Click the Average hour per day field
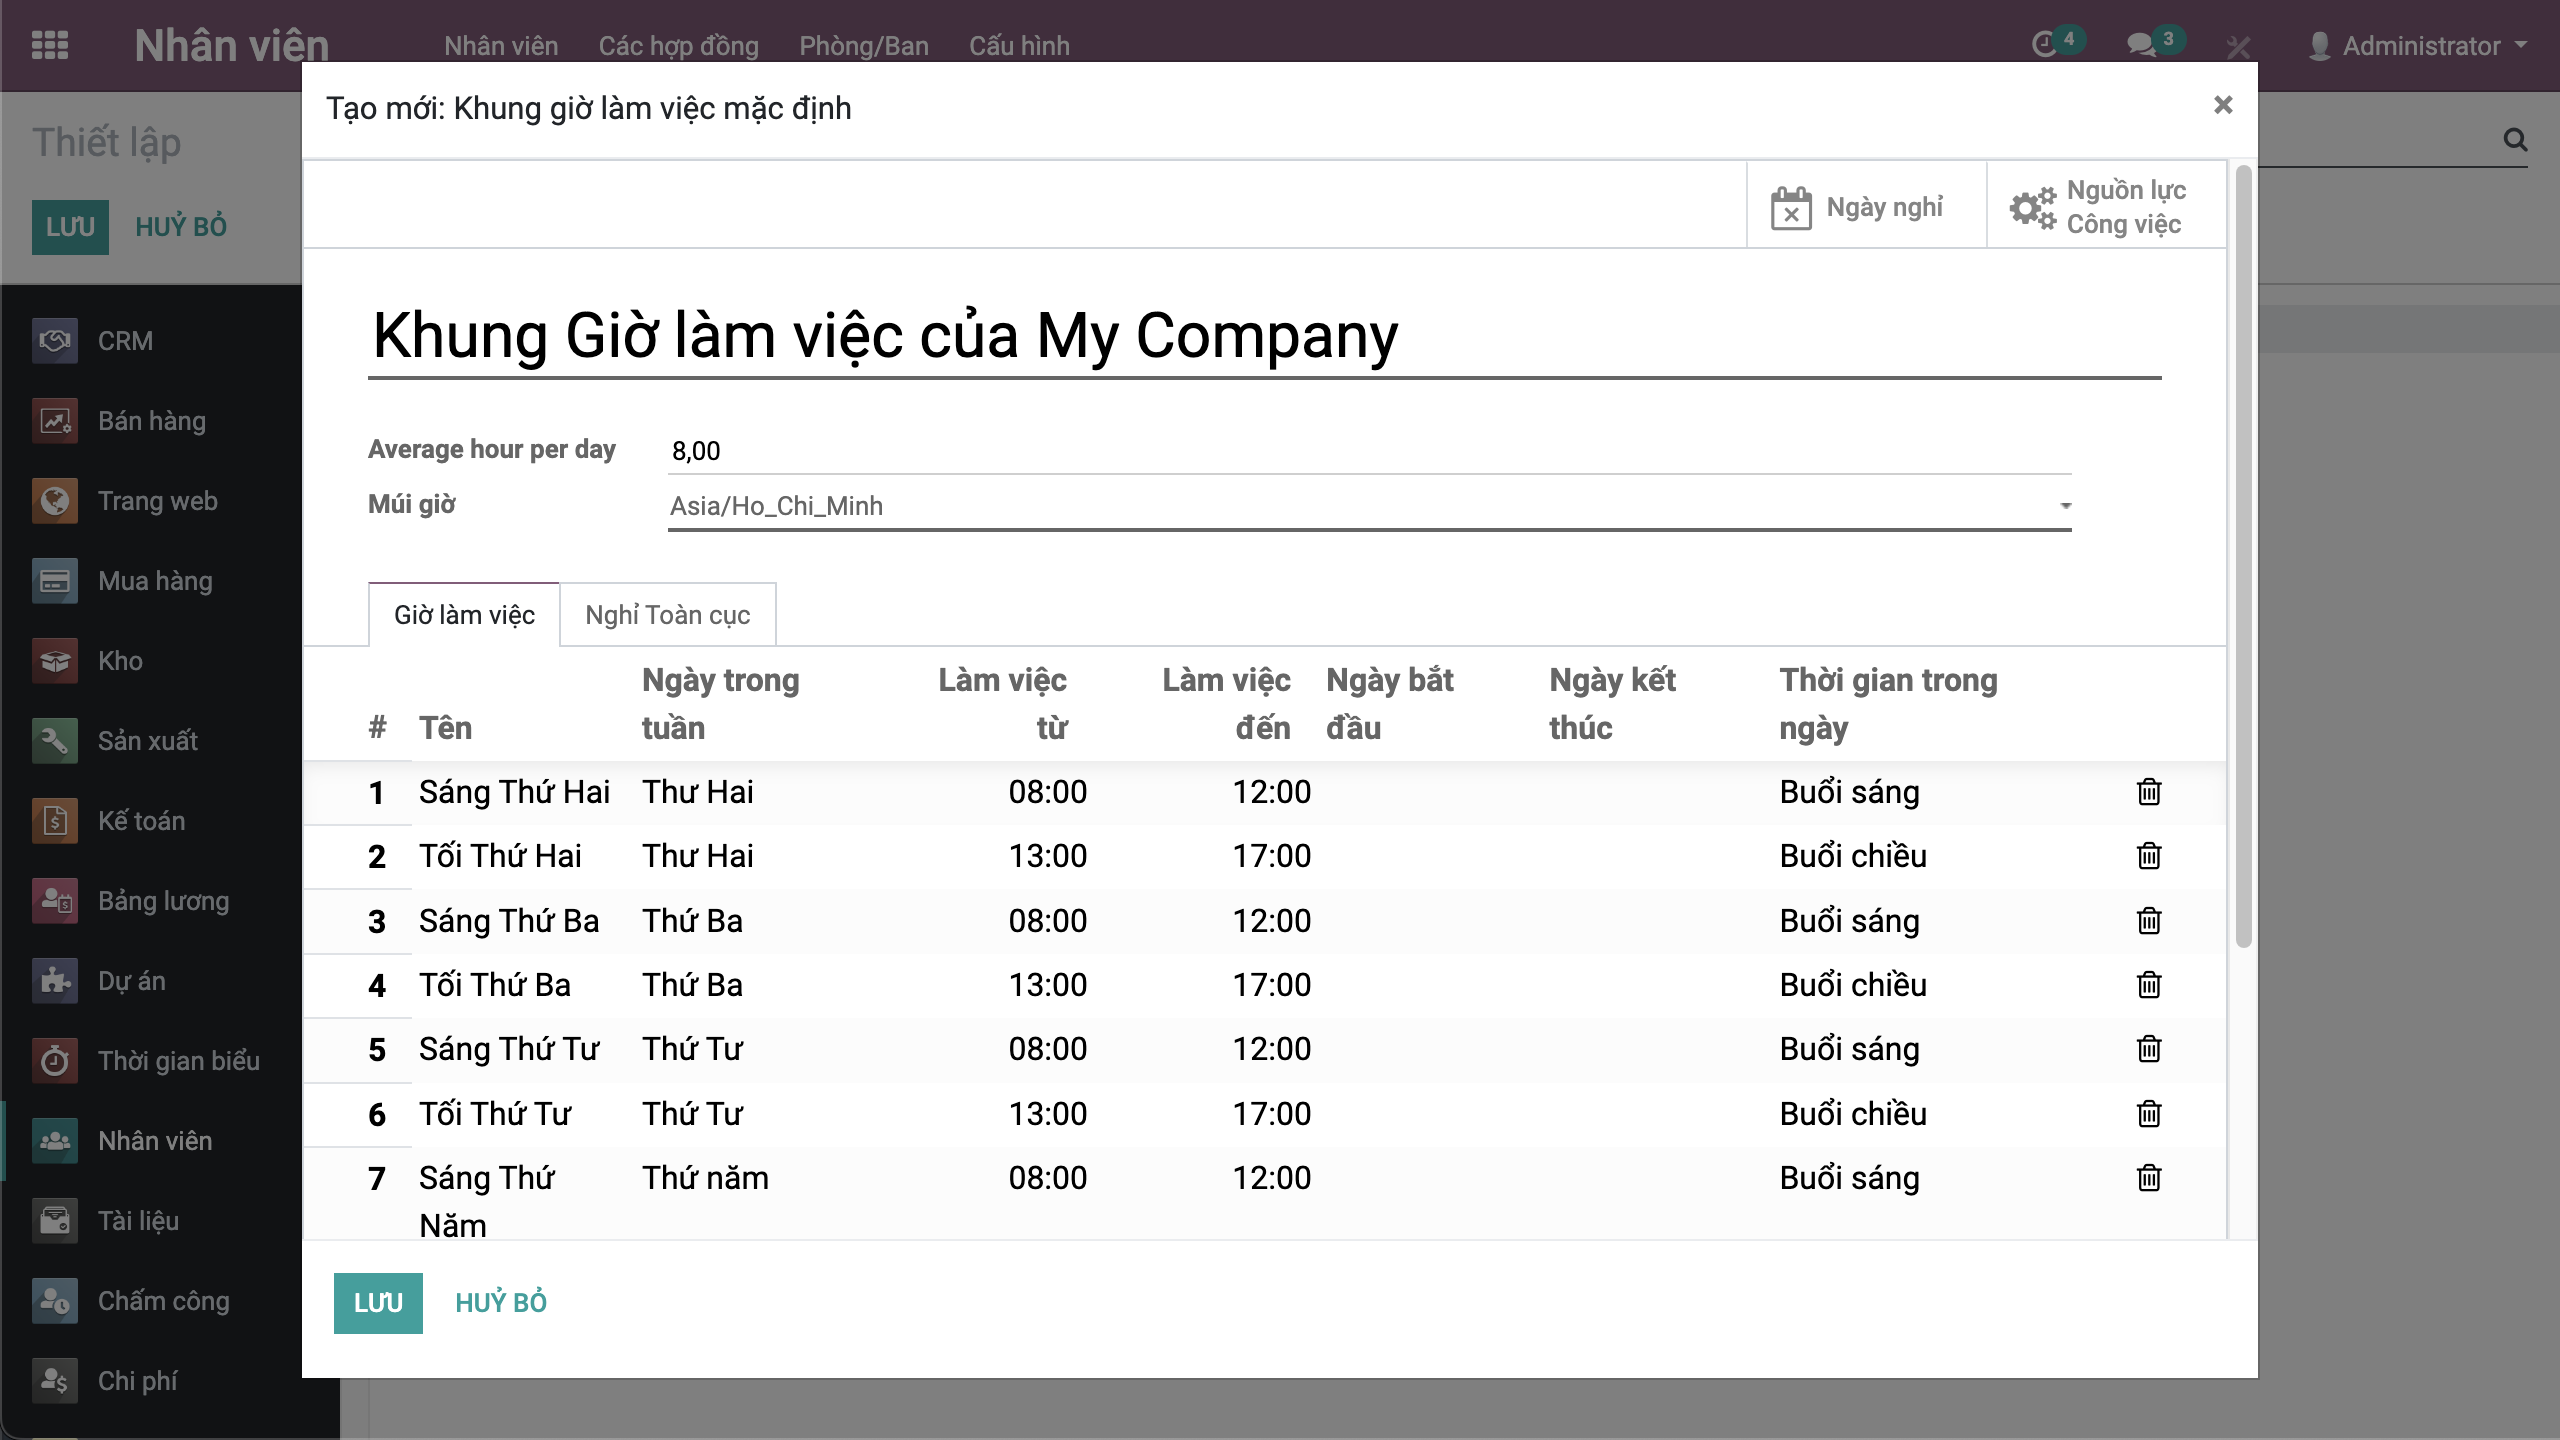Viewport: 2560px width, 1440px height. 1368,451
